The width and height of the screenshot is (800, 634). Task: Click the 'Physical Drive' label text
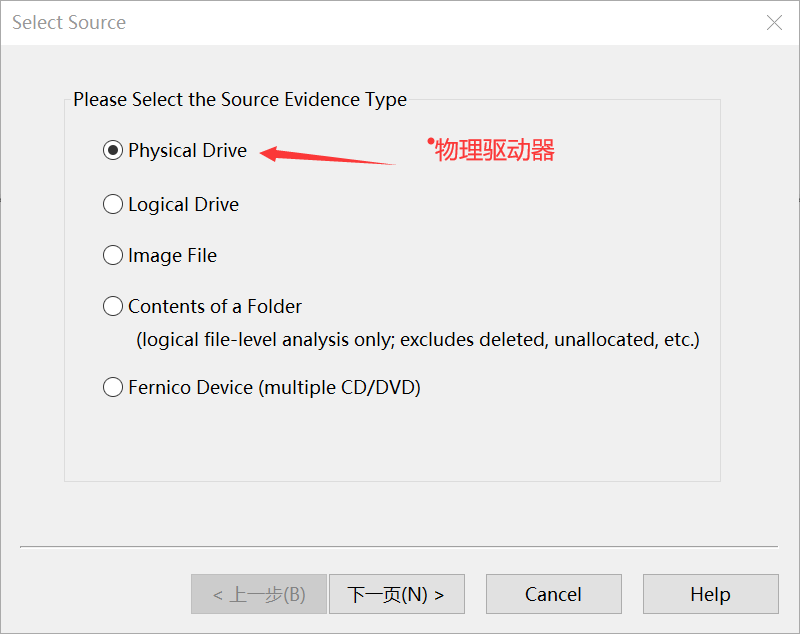point(187,151)
